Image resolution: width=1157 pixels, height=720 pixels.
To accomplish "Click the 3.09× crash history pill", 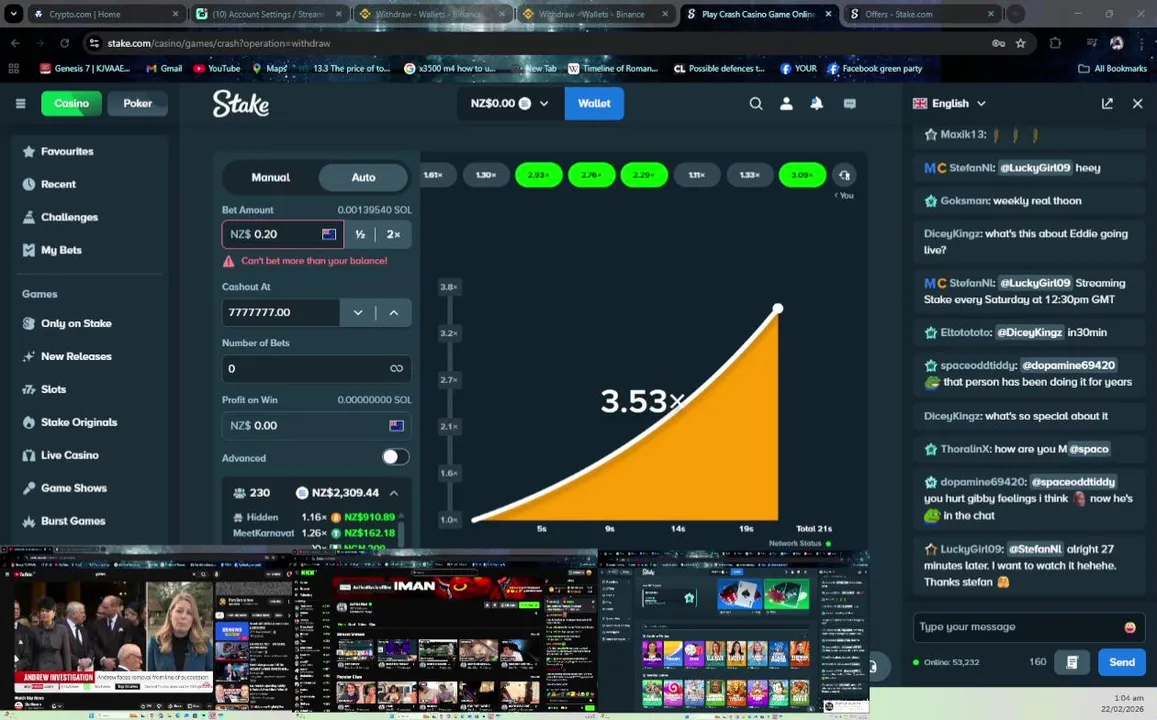I will point(802,175).
